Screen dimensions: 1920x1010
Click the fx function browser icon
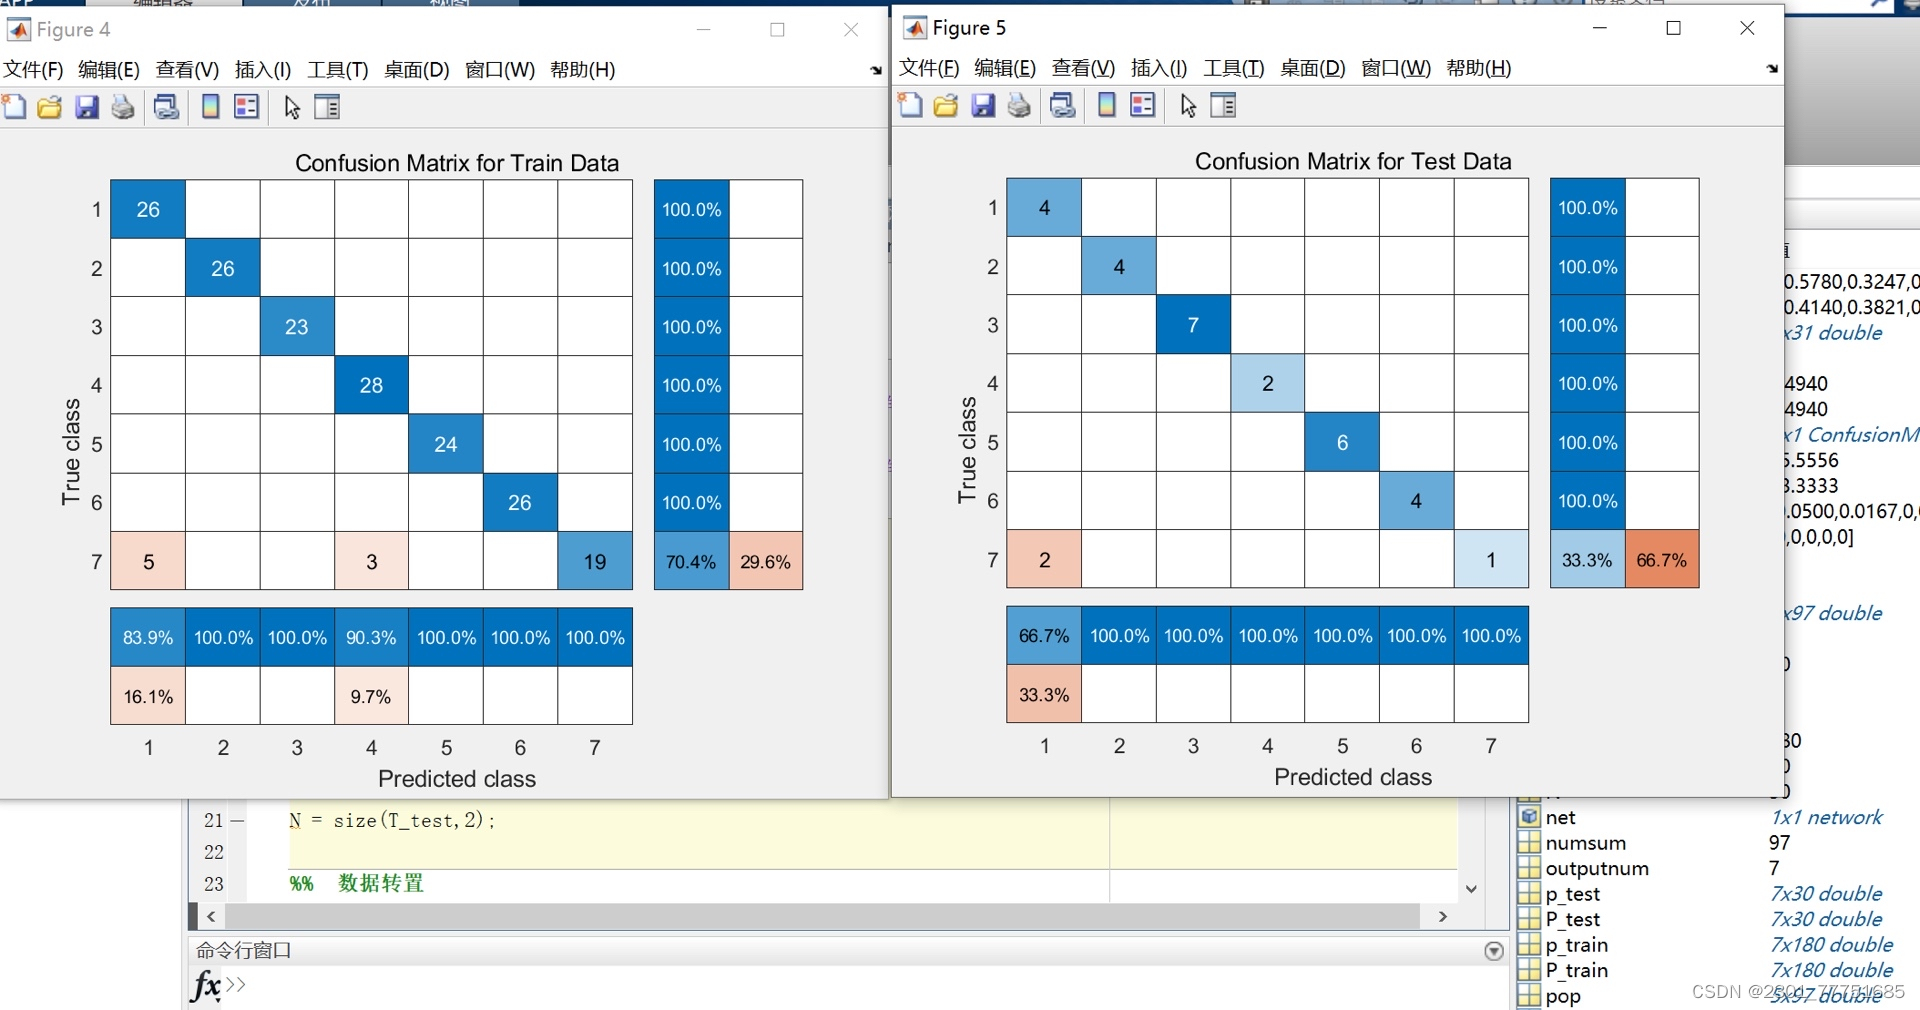(x=206, y=986)
